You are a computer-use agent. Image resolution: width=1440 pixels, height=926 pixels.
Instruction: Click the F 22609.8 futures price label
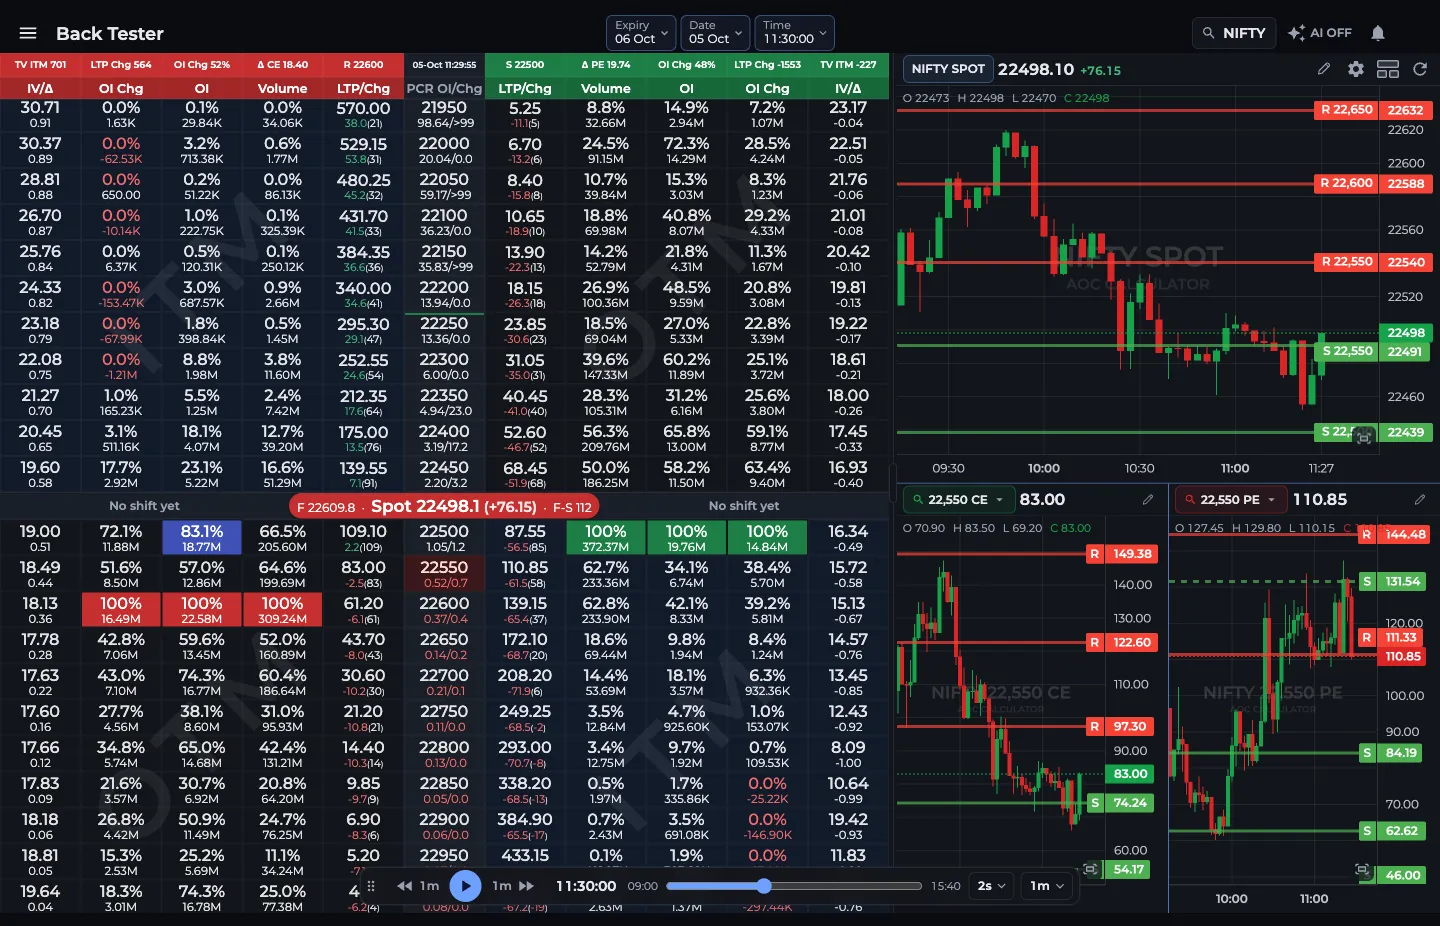pos(326,507)
